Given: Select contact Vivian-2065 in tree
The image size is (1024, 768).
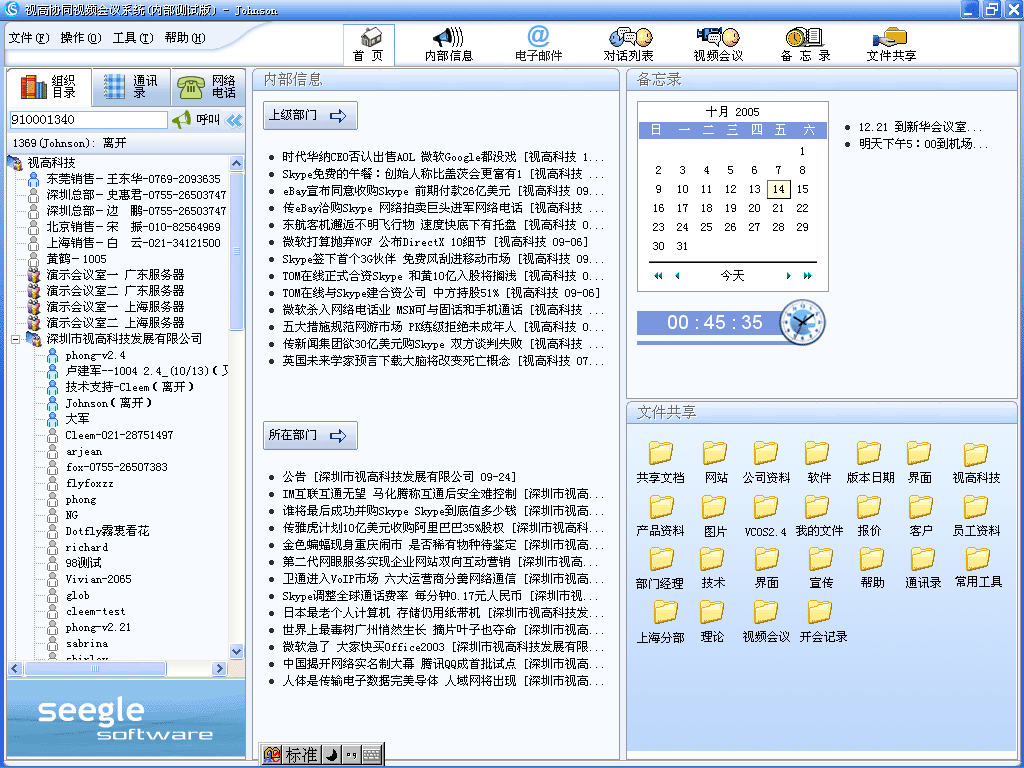Looking at the screenshot, I should [x=98, y=579].
